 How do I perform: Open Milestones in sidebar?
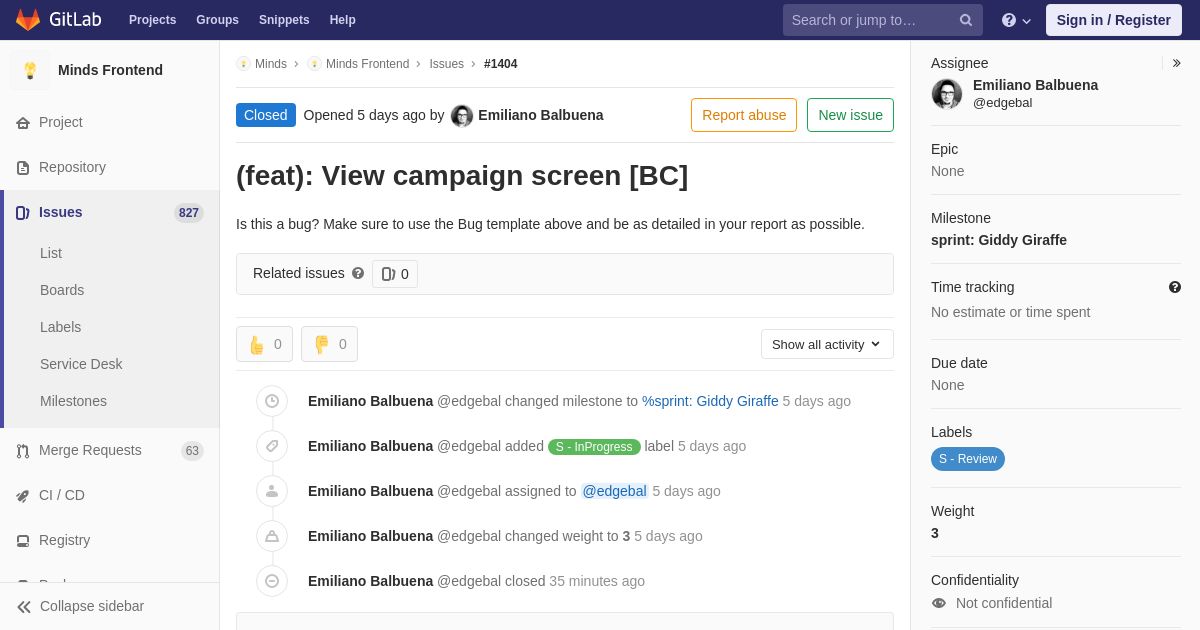[73, 401]
